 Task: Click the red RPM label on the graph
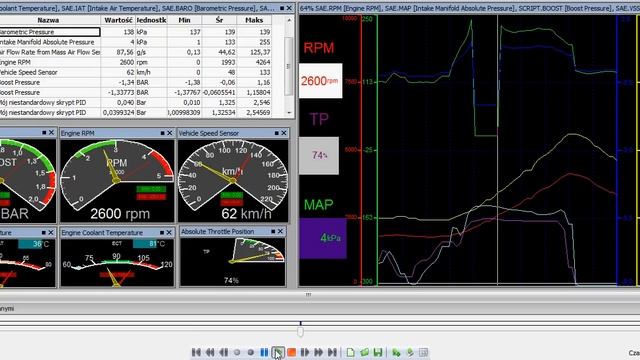(319, 48)
